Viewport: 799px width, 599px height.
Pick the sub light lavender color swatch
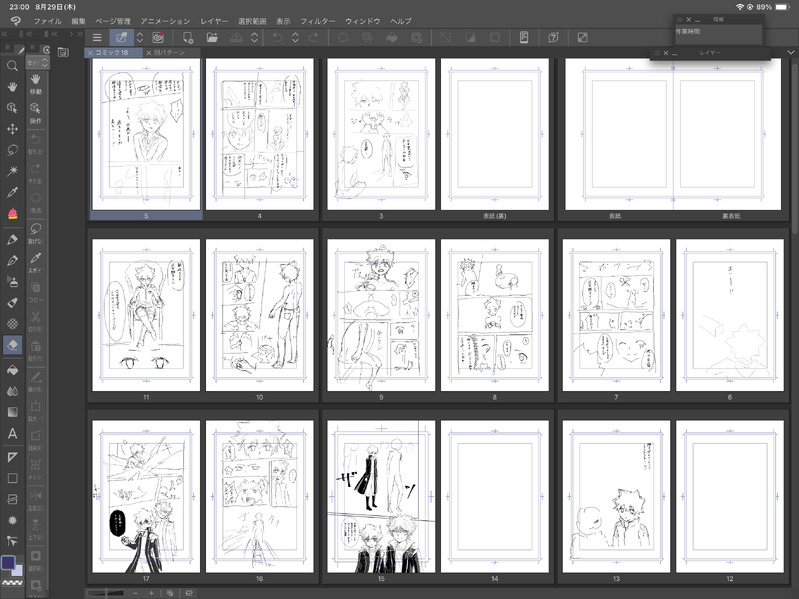[x=18, y=570]
